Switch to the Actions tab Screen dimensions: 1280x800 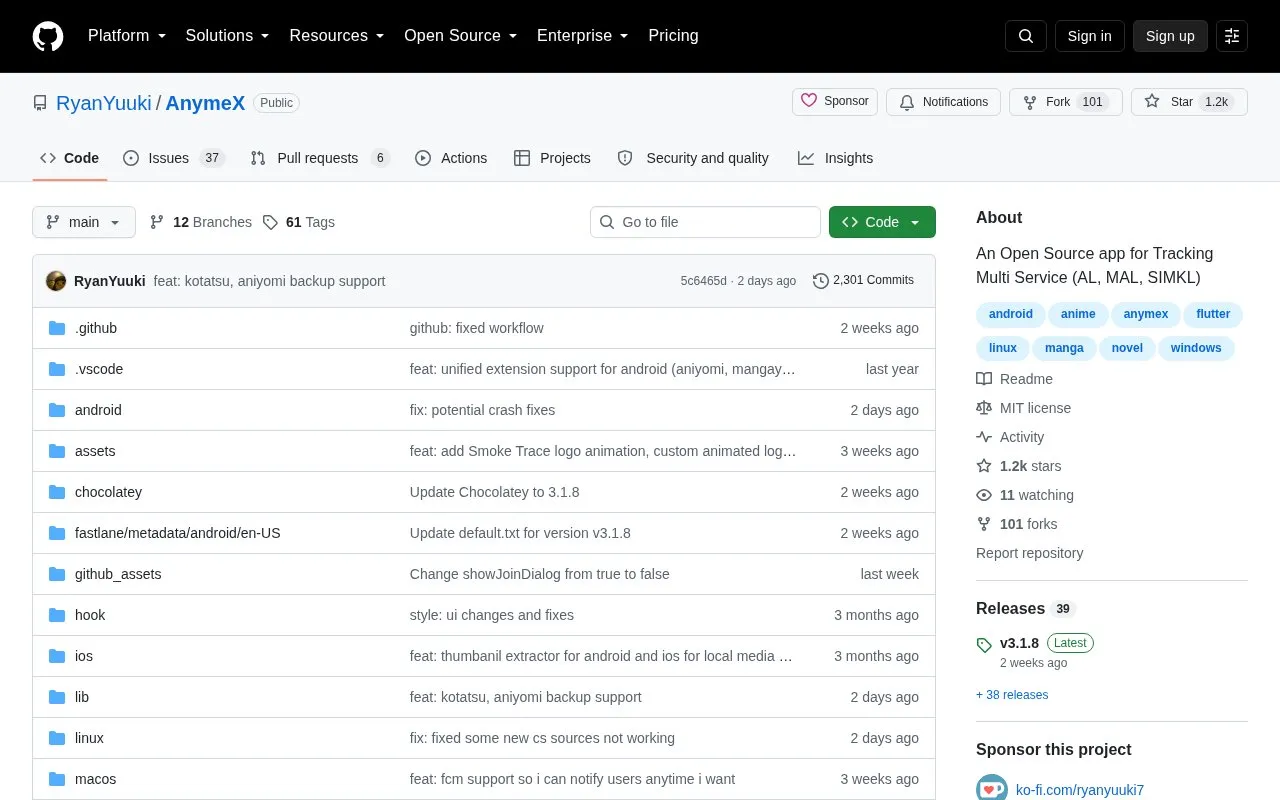coord(451,158)
